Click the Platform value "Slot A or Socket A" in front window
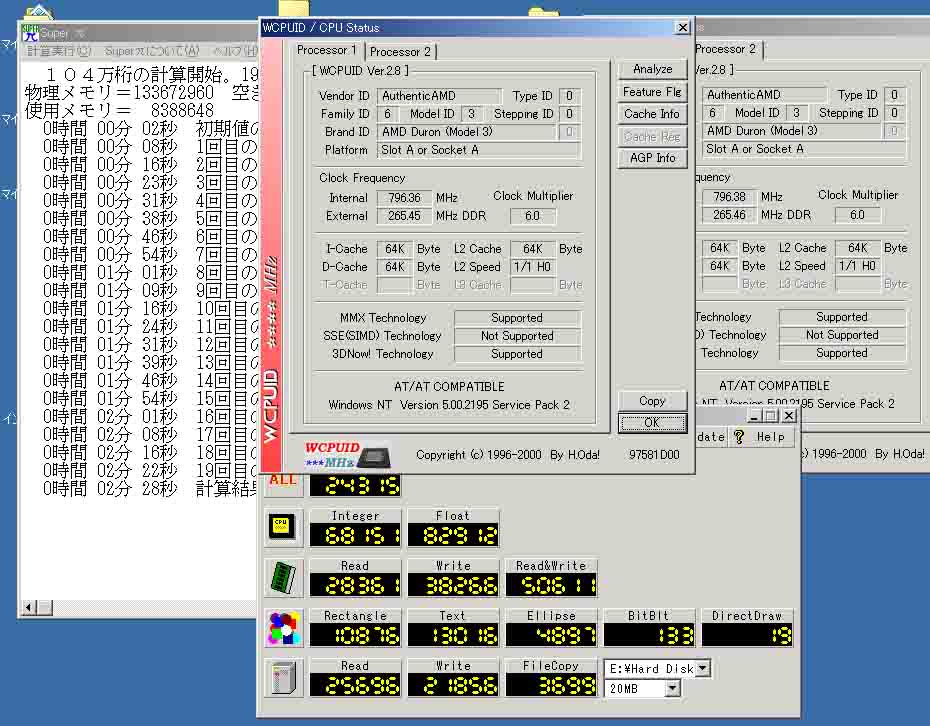The image size is (930, 726). point(479,150)
